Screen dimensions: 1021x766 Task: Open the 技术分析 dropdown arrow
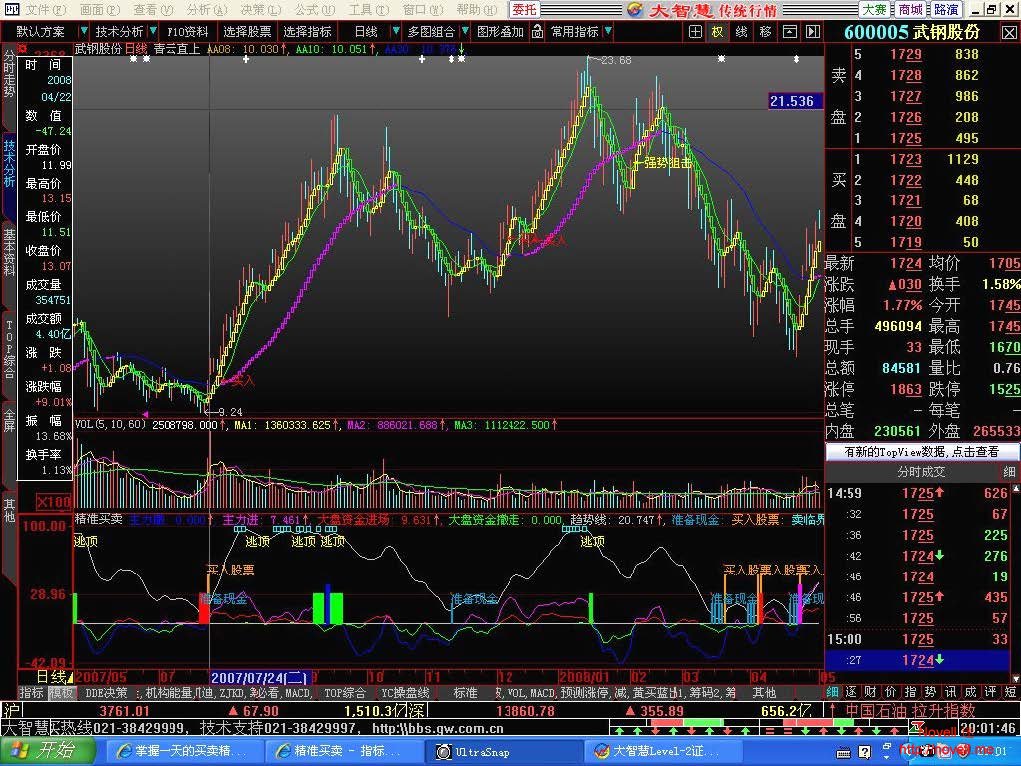coord(153,31)
